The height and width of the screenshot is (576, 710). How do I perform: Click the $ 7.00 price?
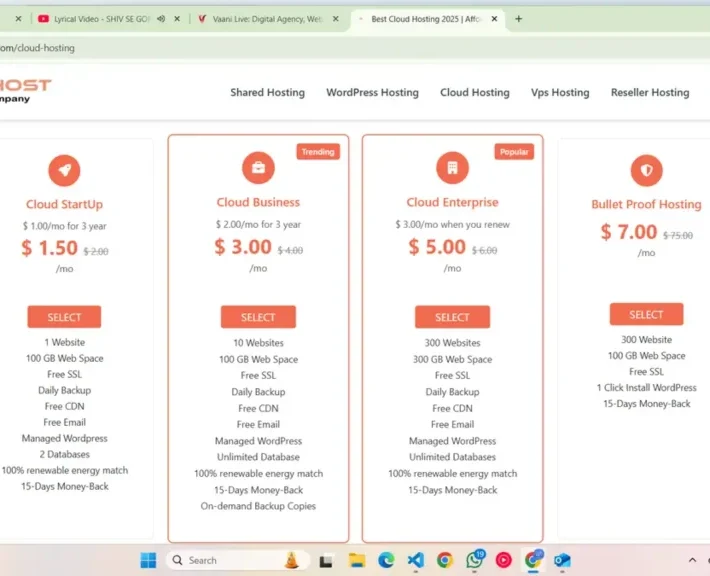[x=628, y=232]
